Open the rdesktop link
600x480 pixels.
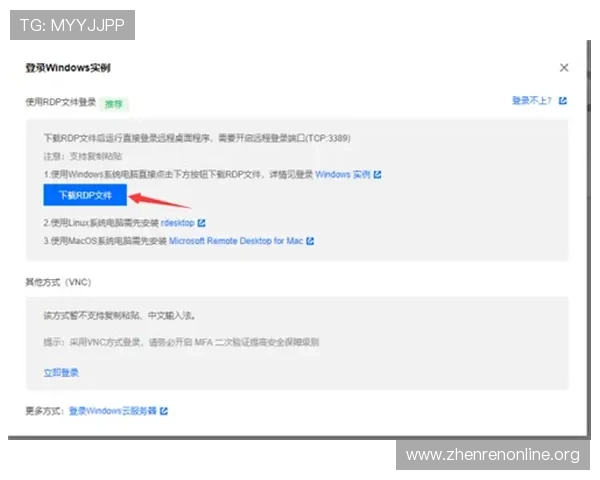pyautogui.click(x=178, y=223)
